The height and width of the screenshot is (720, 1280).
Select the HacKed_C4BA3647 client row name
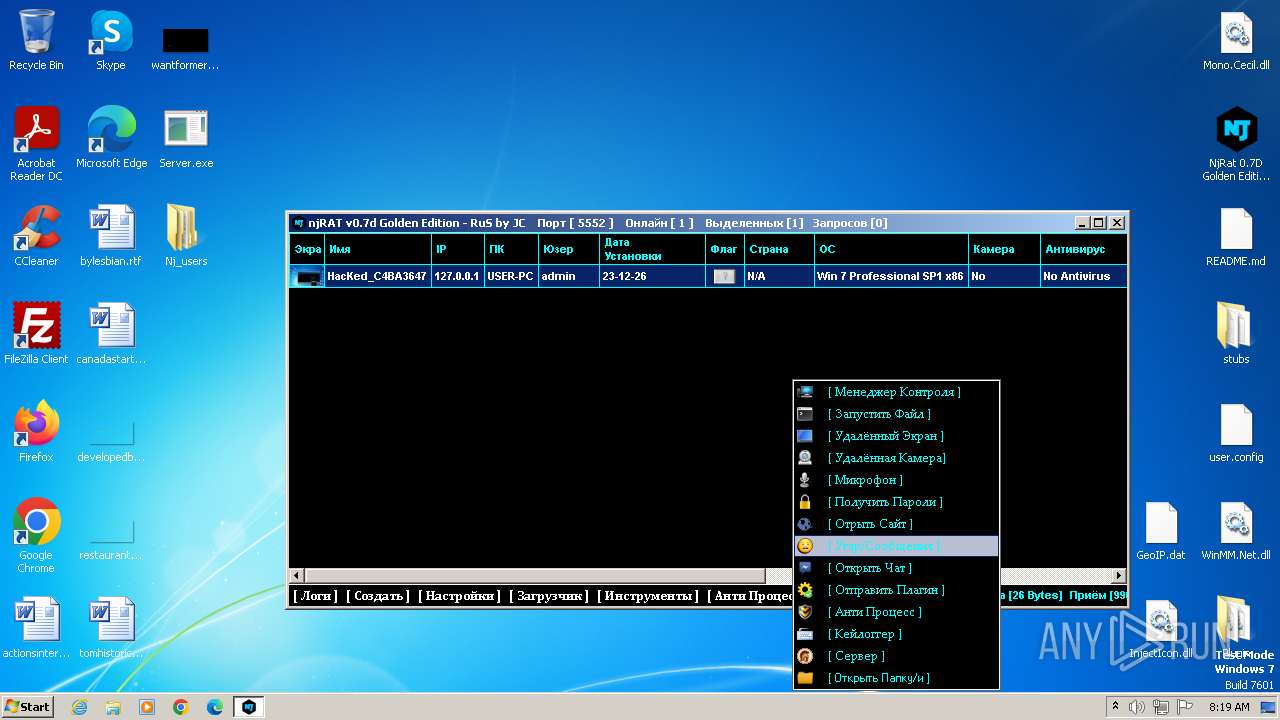[x=376, y=276]
